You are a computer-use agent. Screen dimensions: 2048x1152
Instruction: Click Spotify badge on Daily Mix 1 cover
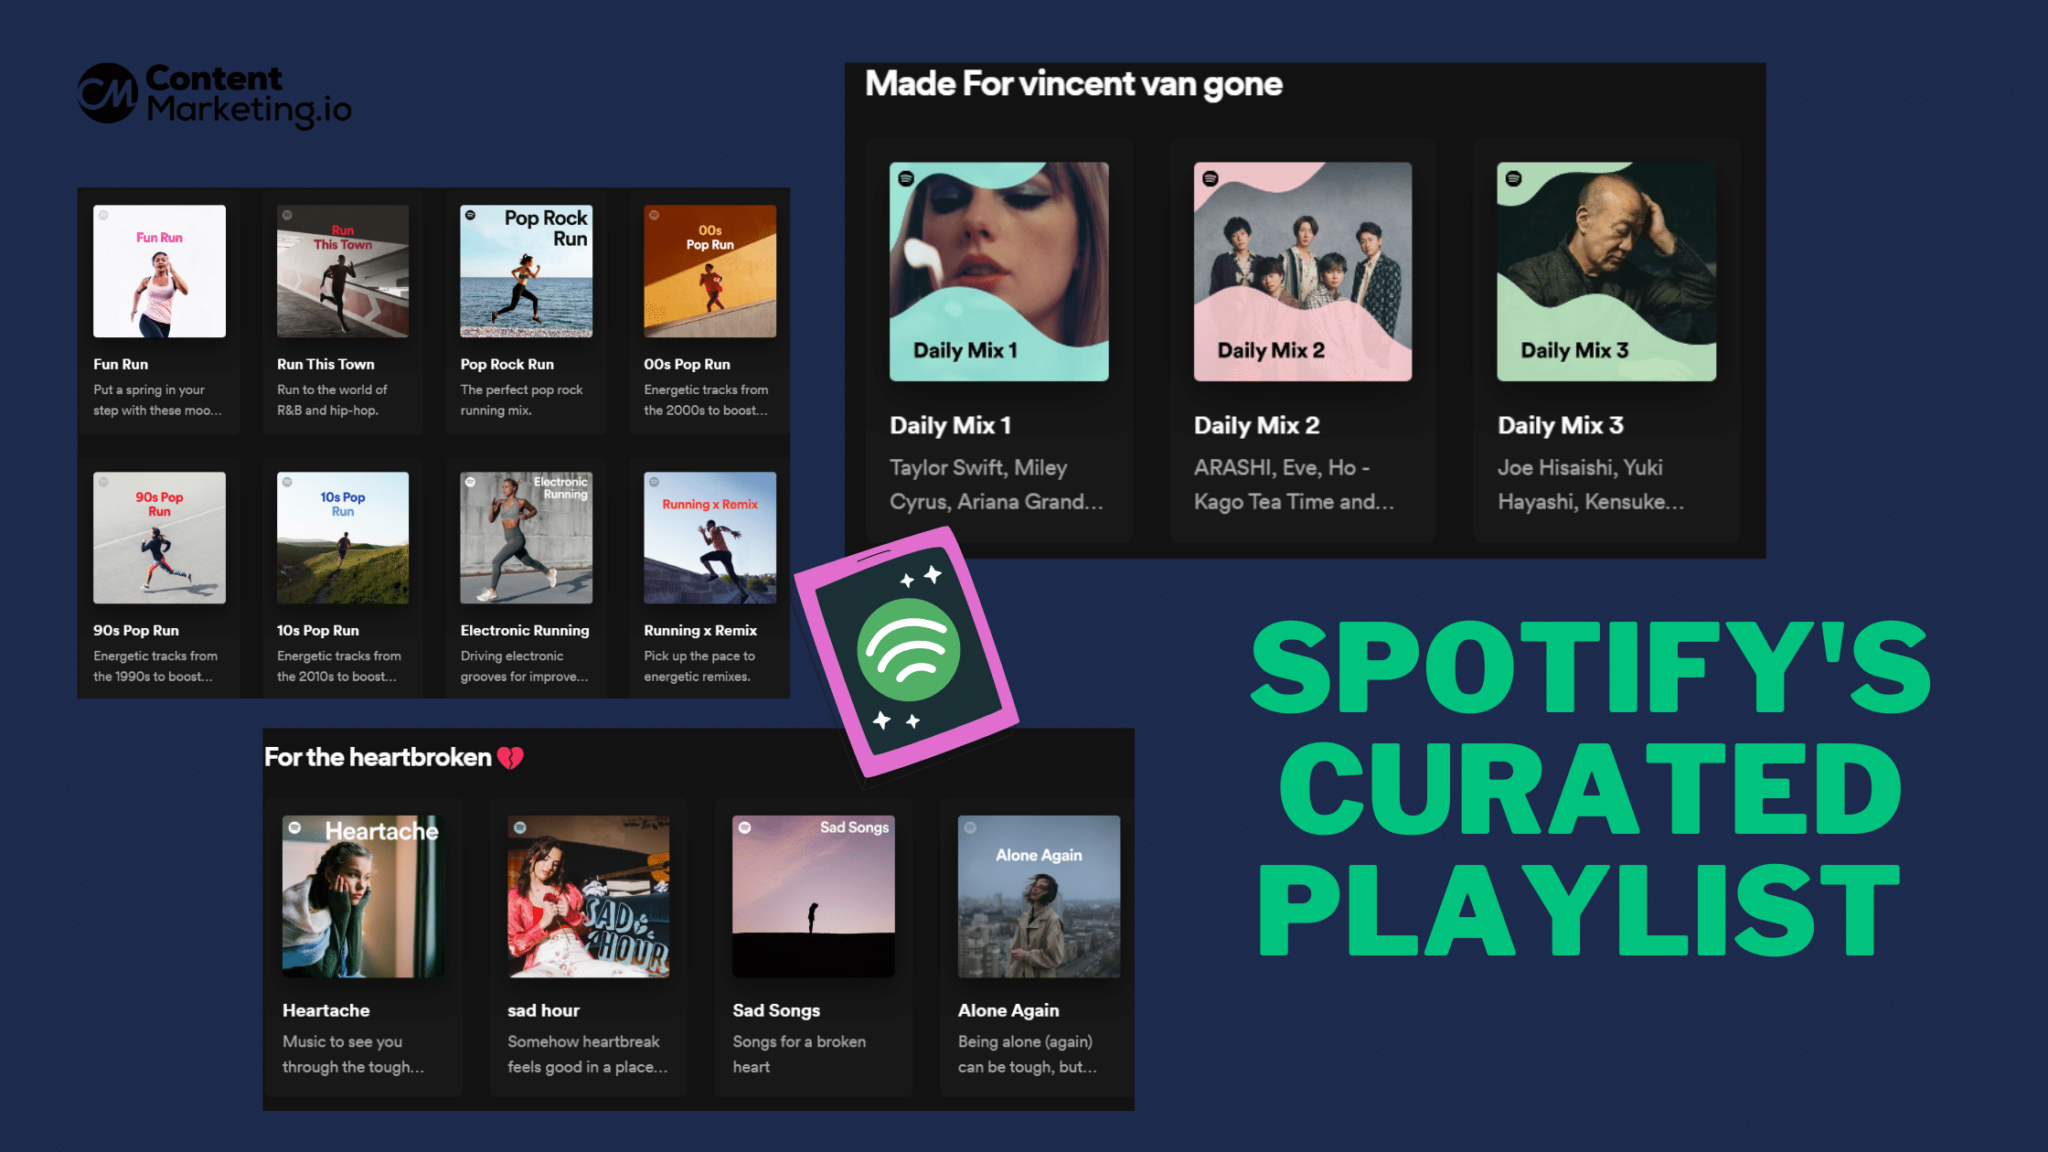(906, 178)
